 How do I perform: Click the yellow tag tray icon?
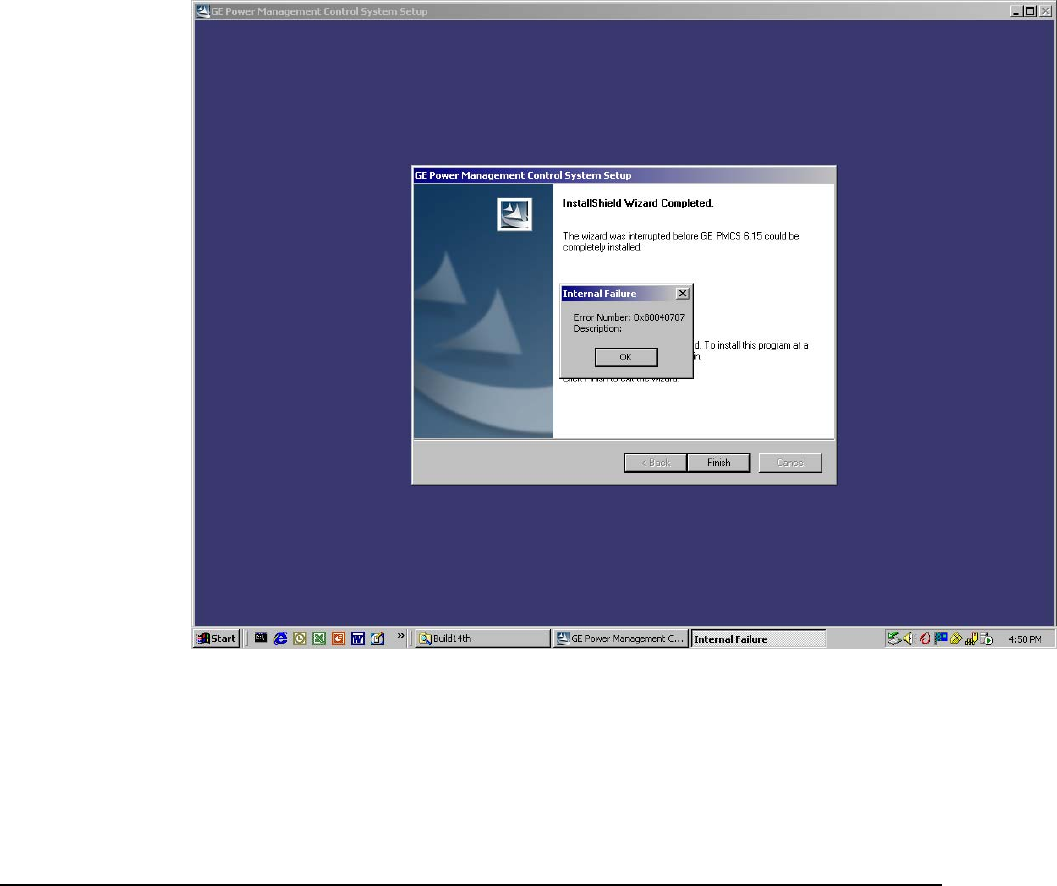(x=956, y=639)
